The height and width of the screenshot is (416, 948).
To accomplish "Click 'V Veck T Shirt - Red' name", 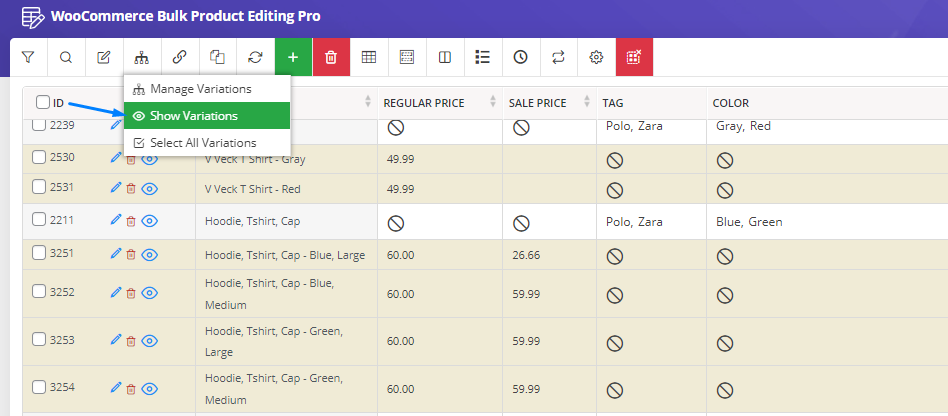I will point(253,189).
